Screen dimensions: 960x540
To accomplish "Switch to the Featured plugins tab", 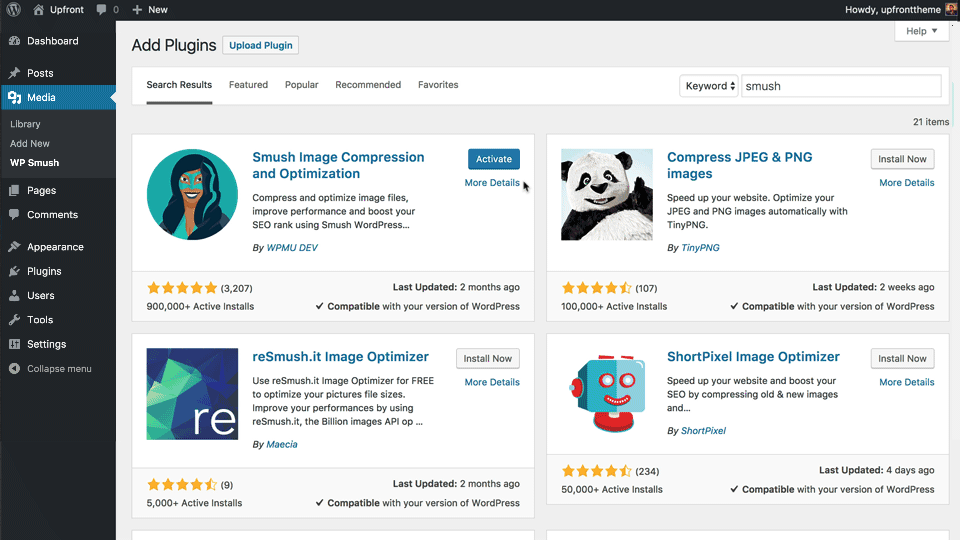I will 248,85.
